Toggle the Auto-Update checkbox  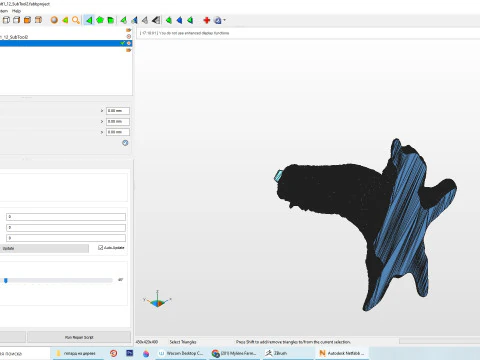coord(100,247)
